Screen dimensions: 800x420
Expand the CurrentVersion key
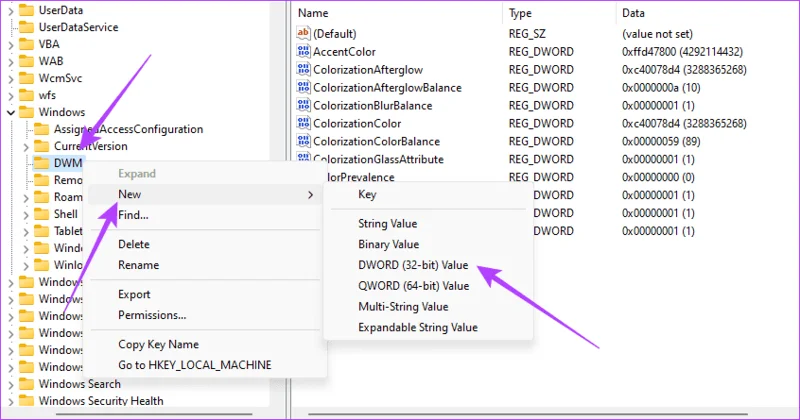pyautogui.click(x=26, y=146)
